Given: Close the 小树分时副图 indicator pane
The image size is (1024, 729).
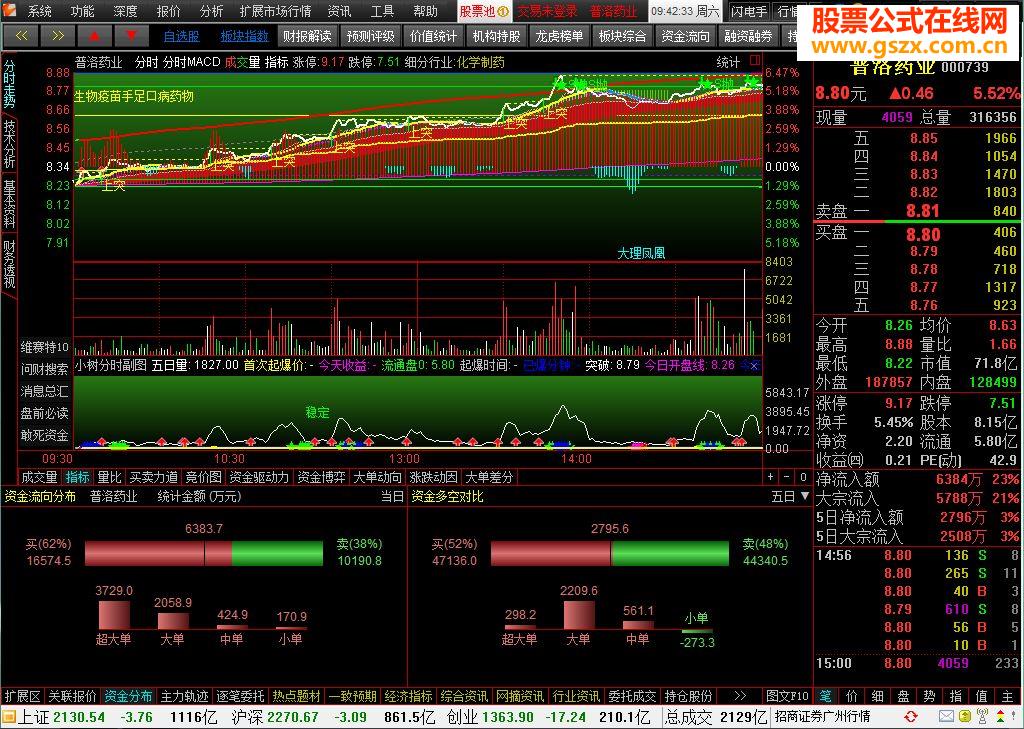Looking at the screenshot, I should point(754,366).
